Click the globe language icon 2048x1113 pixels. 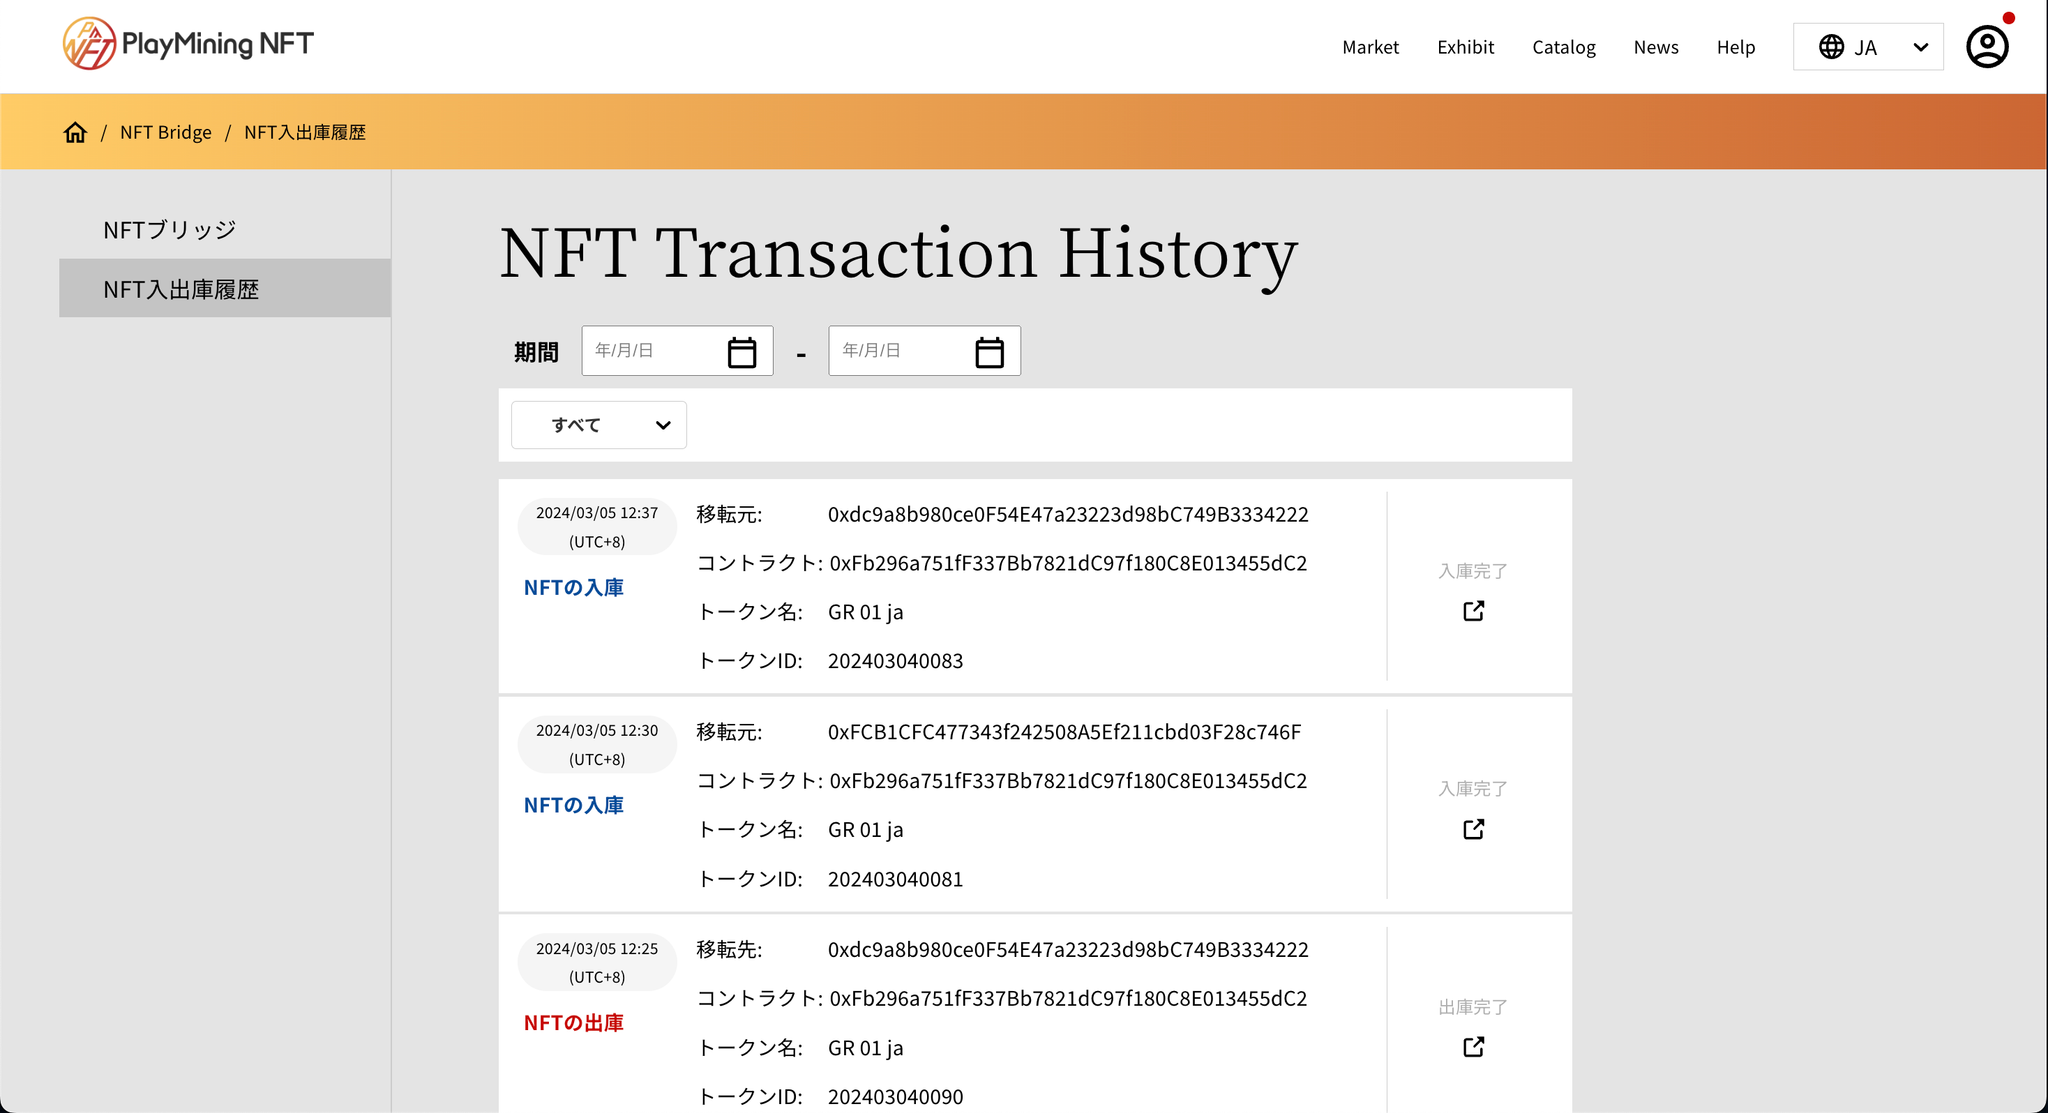coord(1831,47)
